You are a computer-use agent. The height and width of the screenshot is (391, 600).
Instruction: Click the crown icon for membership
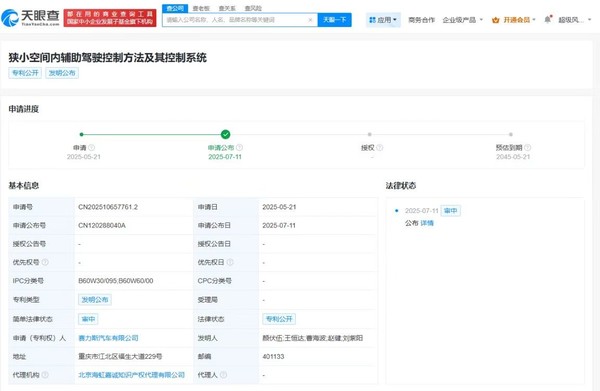(x=496, y=20)
